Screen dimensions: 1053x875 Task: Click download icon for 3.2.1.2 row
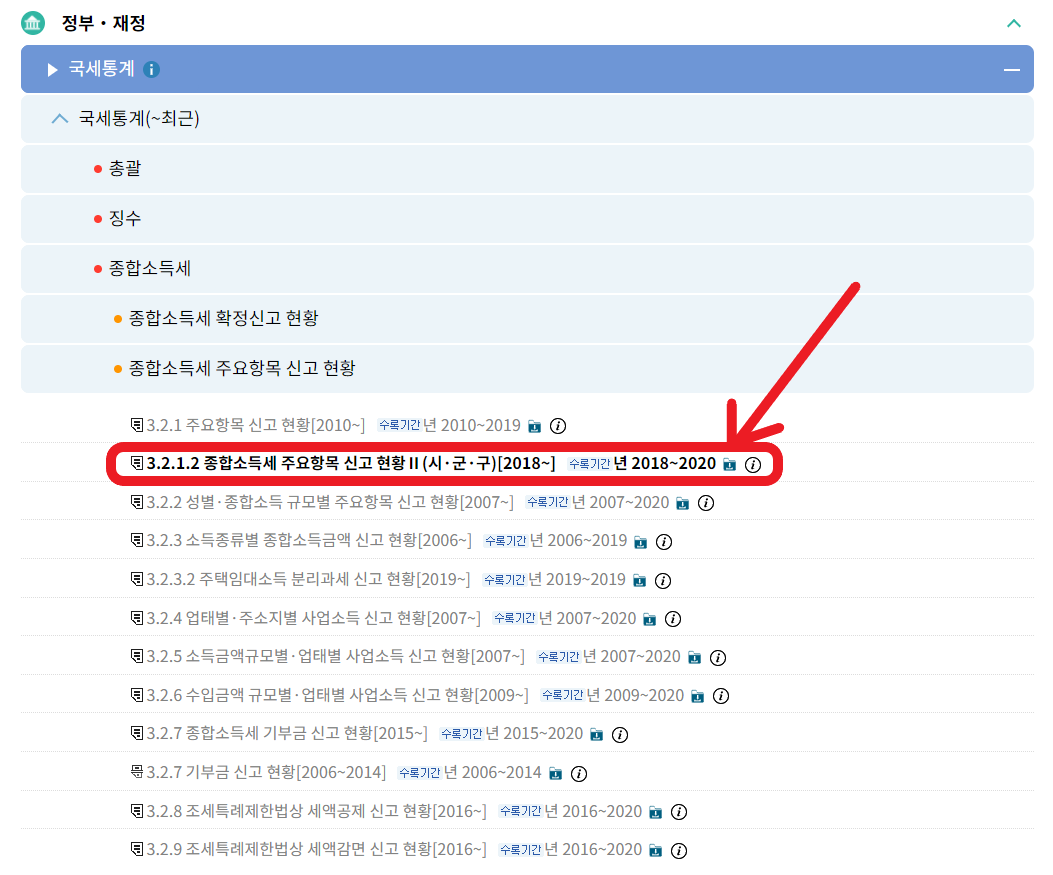(x=729, y=465)
